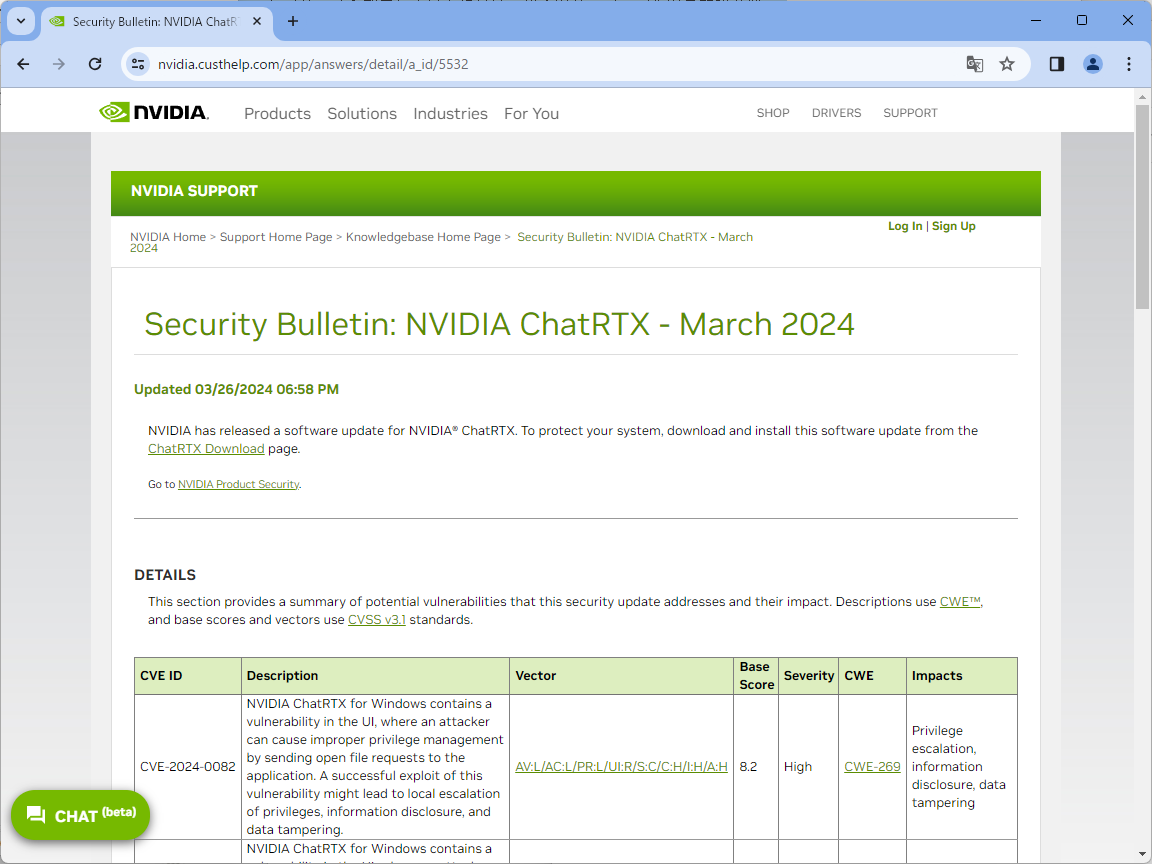Open NVIDIA Home breadcrumb
The height and width of the screenshot is (864, 1152).
pyautogui.click(x=168, y=237)
